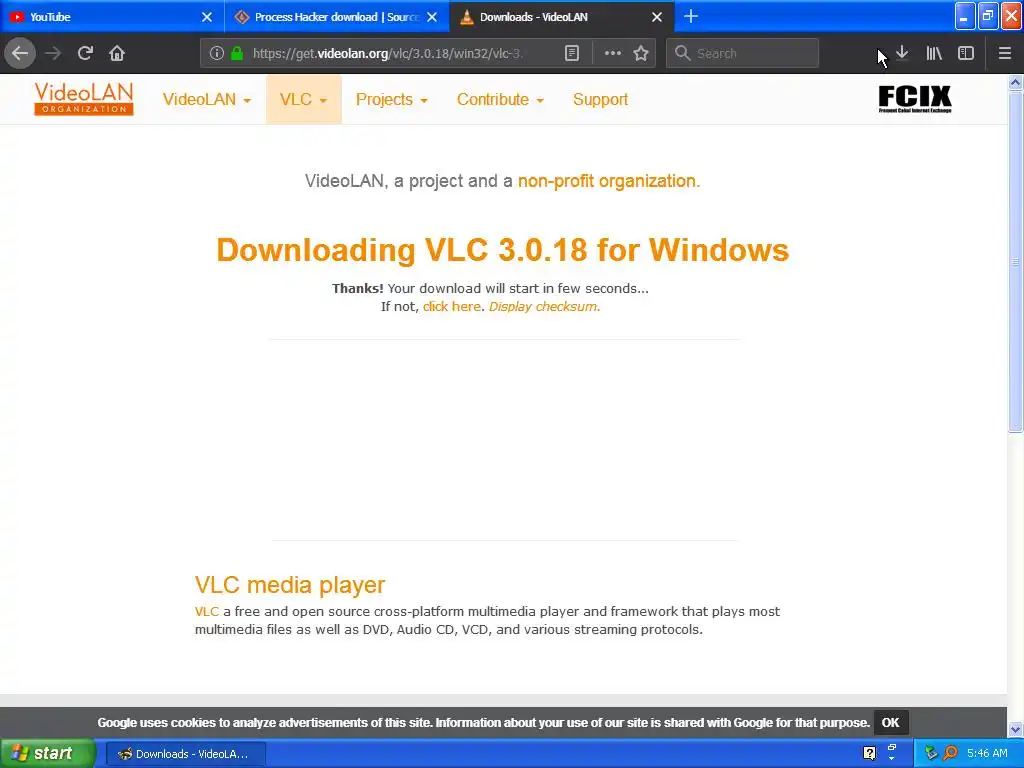The width and height of the screenshot is (1024, 768).
Task: Close the YouTube tab
Action: point(206,17)
